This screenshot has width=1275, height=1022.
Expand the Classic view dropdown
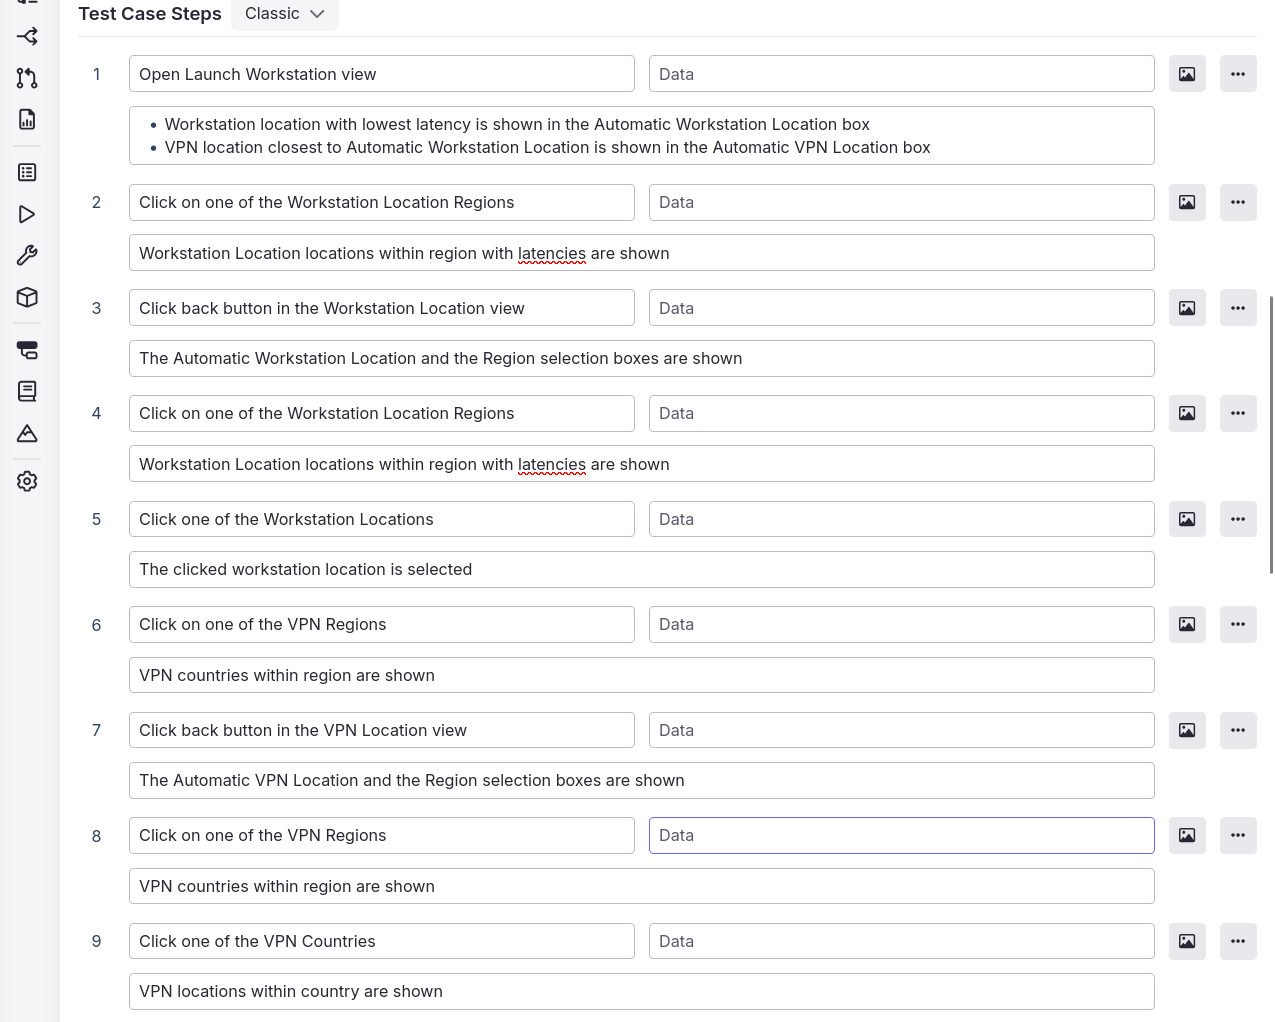tap(285, 14)
